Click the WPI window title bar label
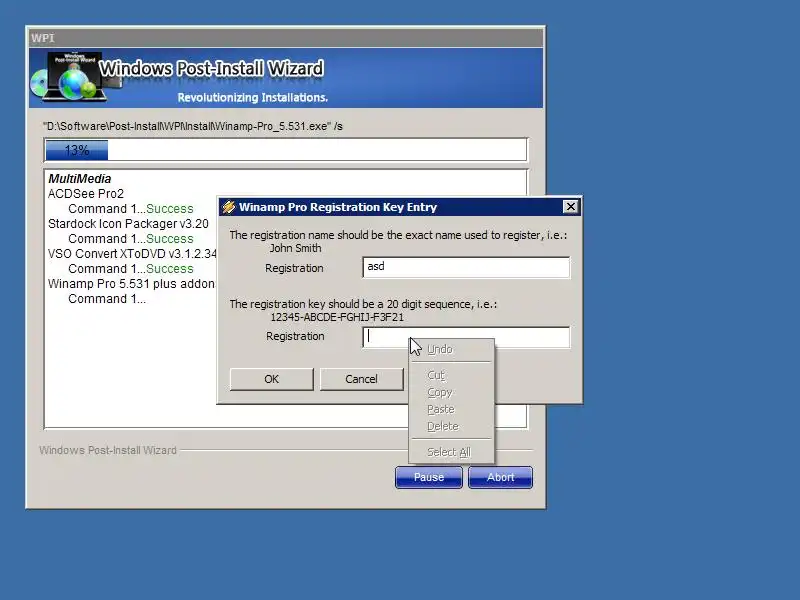The height and width of the screenshot is (600, 800). [x=43, y=38]
